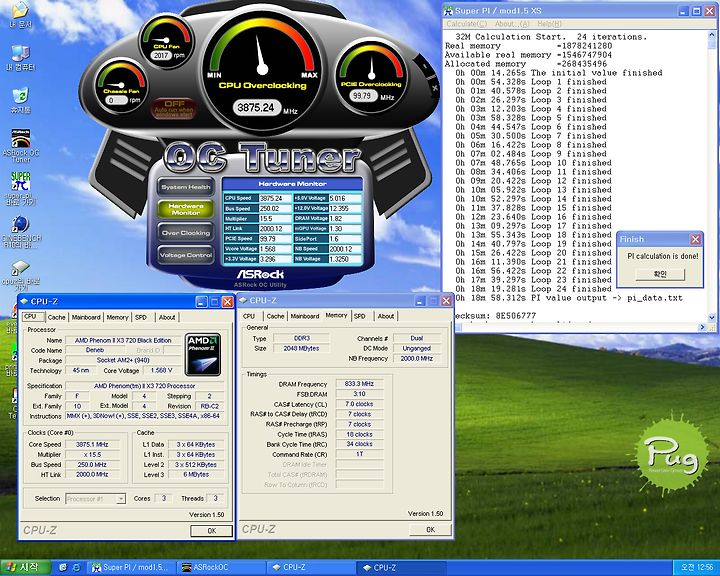Select Hardware Monitor button in OC Tuner

(186, 209)
